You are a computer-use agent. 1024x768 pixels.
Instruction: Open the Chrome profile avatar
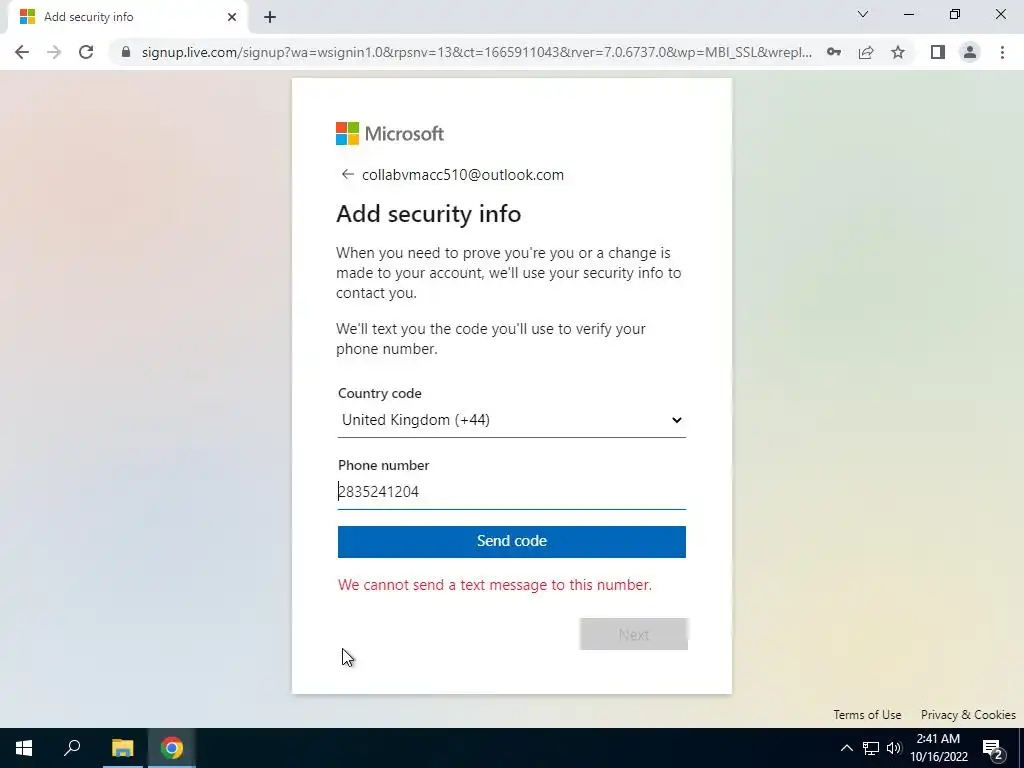click(970, 52)
